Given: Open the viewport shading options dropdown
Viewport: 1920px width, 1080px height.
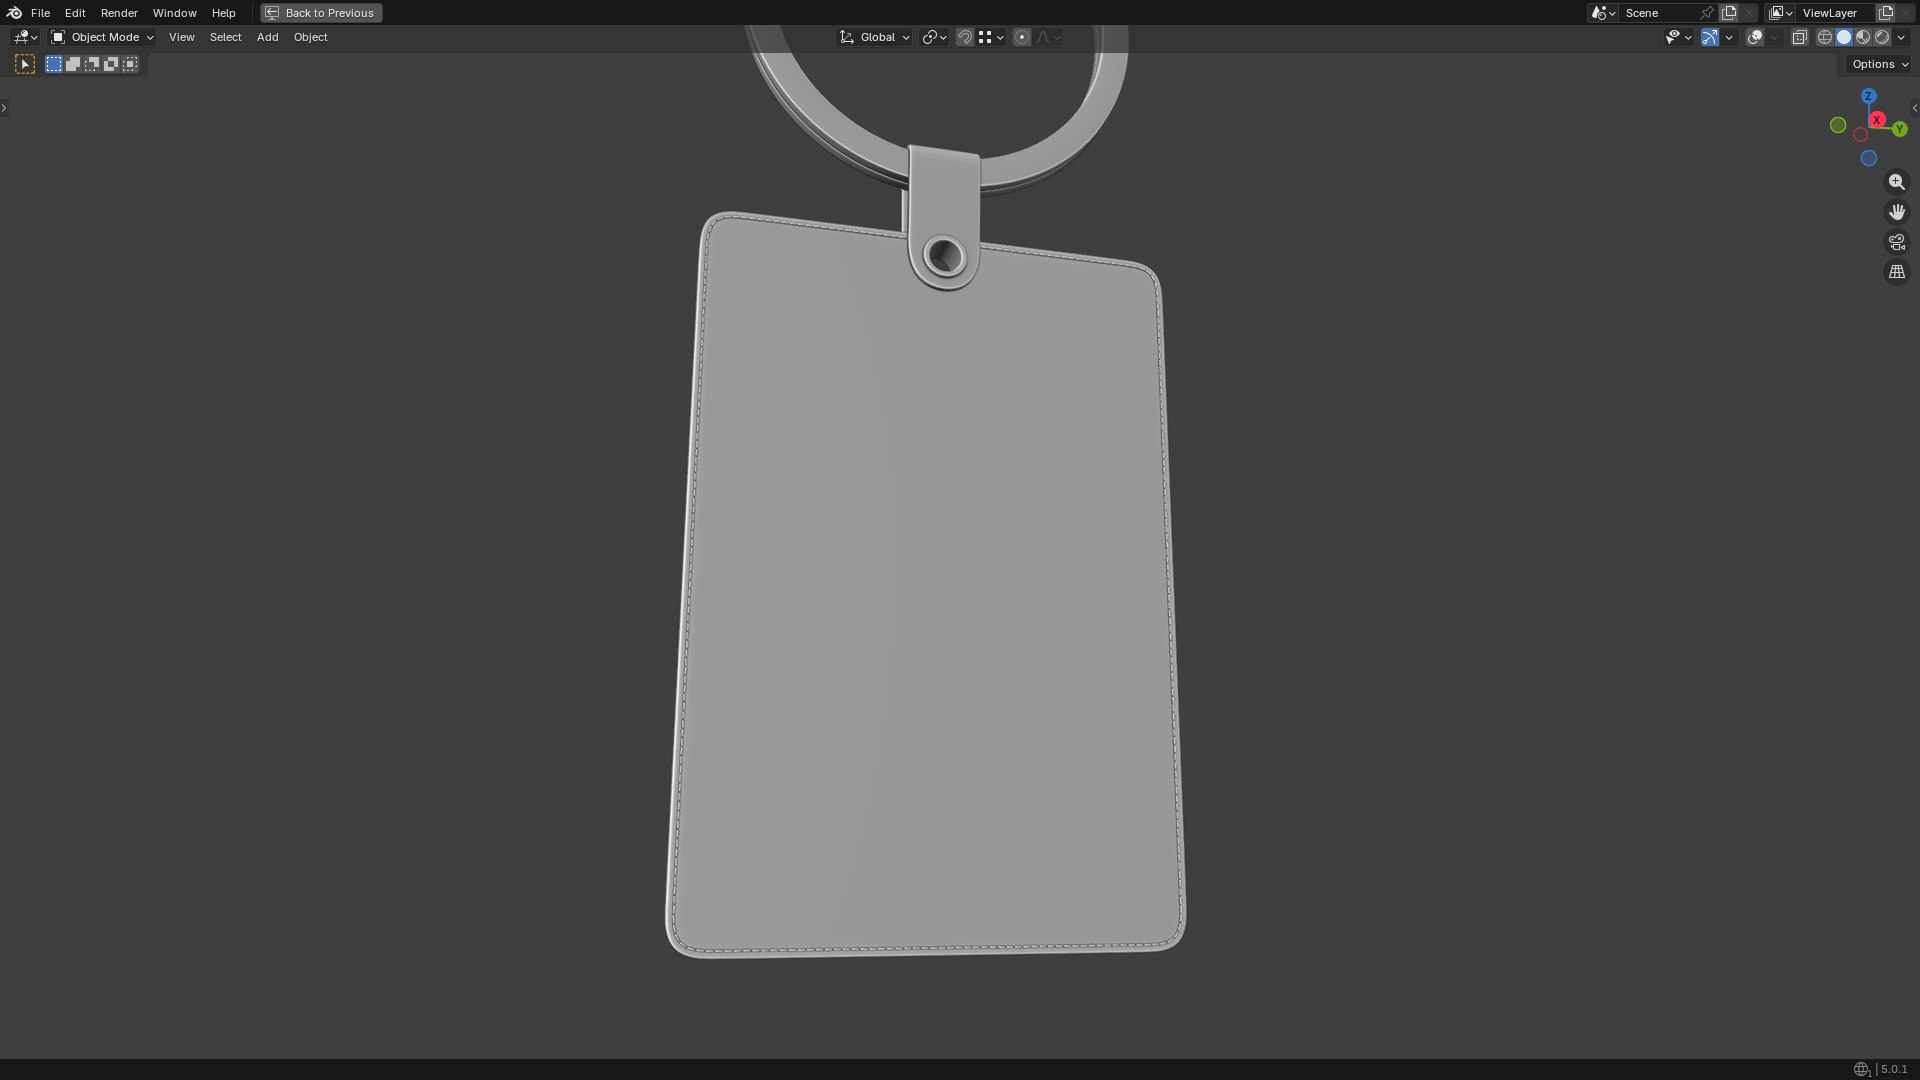Looking at the screenshot, I should click(x=1901, y=37).
